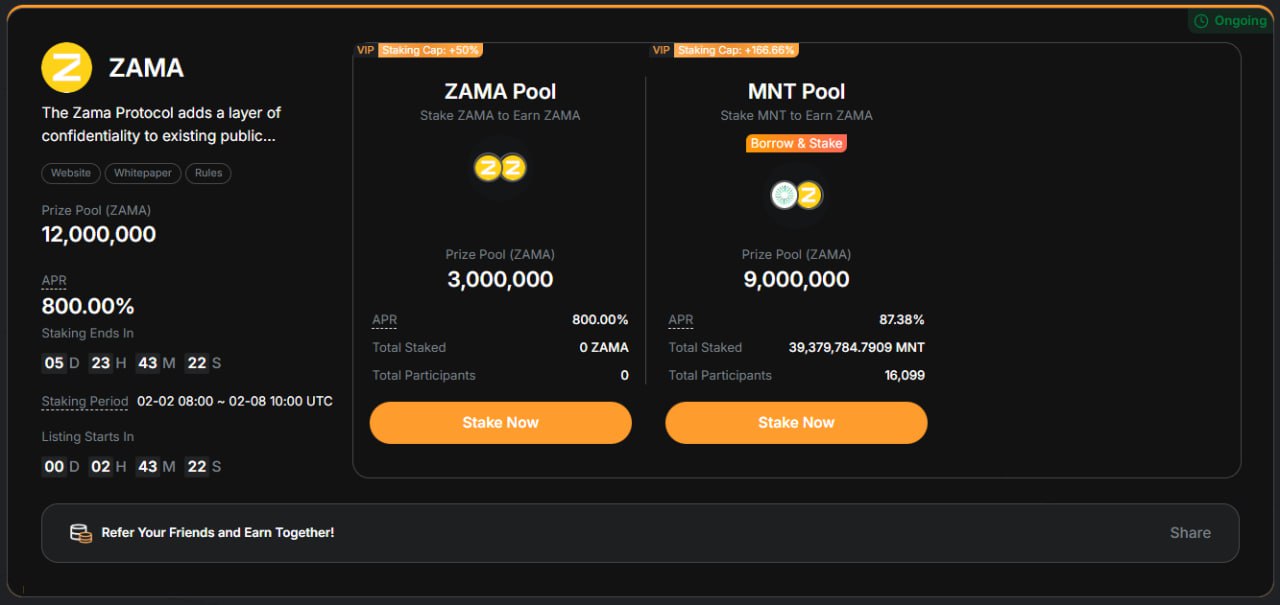1280x605 pixels.
Task: Click the VIP badge on ZAMA Pool
Action: click(x=365, y=50)
